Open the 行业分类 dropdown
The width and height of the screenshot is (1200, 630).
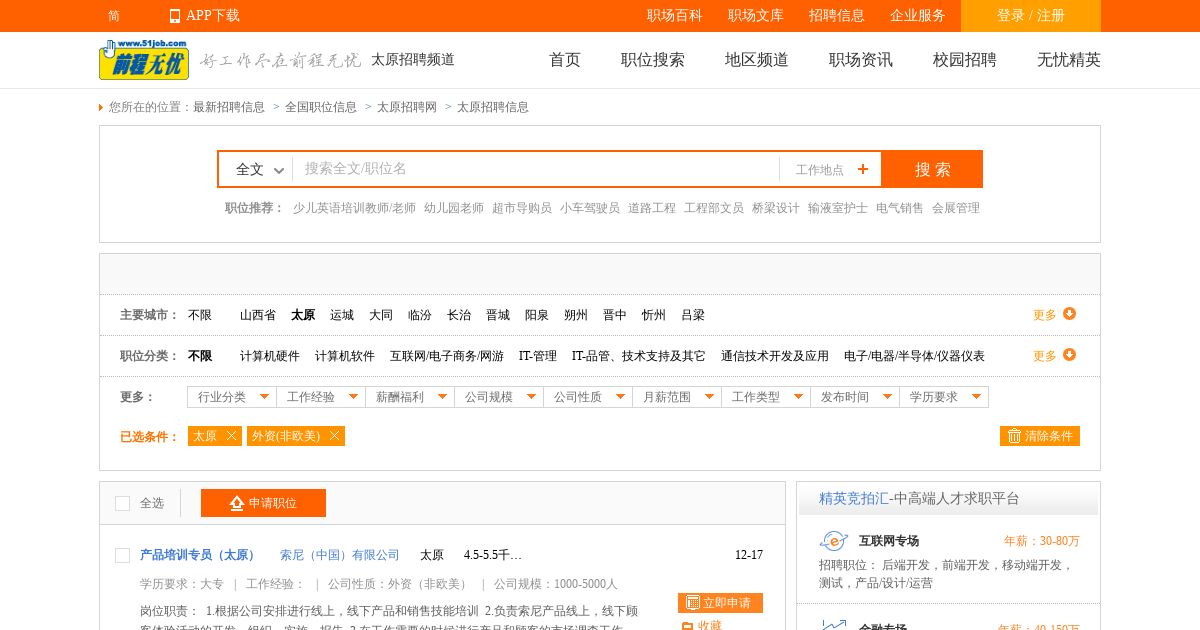[x=232, y=397]
